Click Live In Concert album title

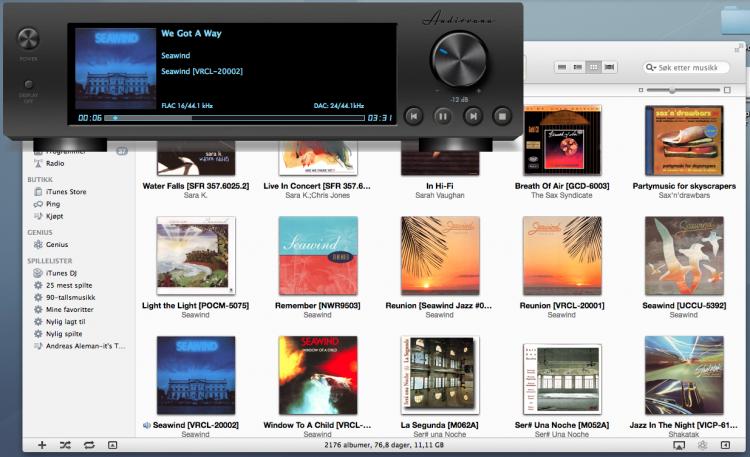[317, 186]
